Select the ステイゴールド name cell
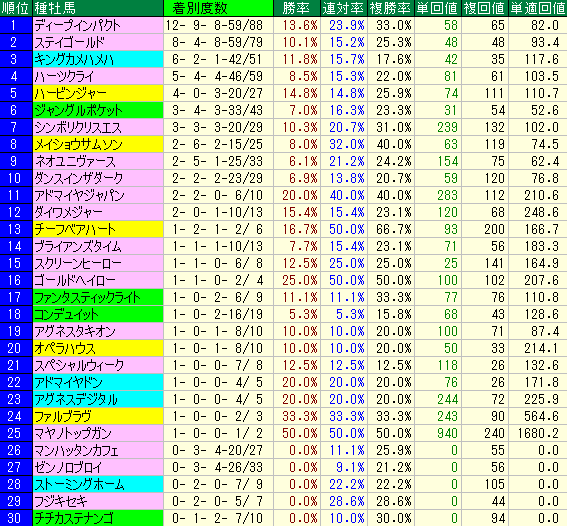The width and height of the screenshot is (567, 526). 98,42
